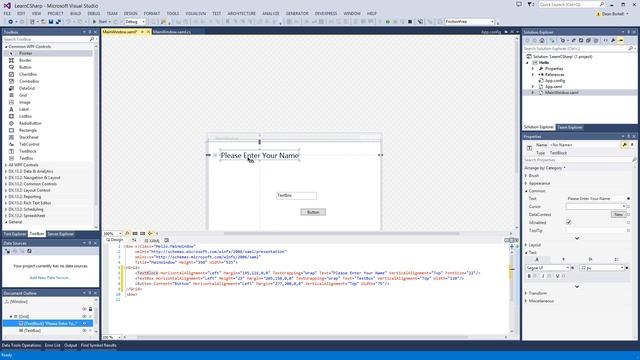Click the Bold icon in Text properties
The height and width of the screenshot is (360, 640).
click(529, 276)
